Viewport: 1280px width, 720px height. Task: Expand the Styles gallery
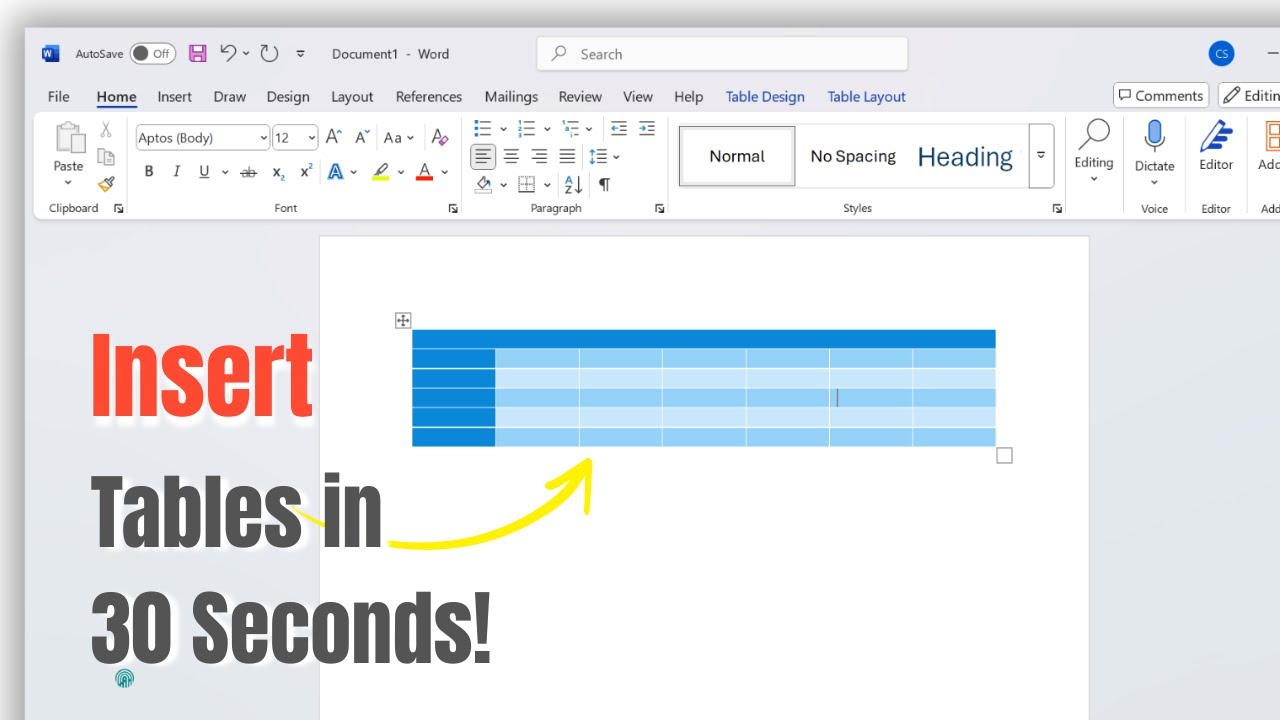(1041, 156)
